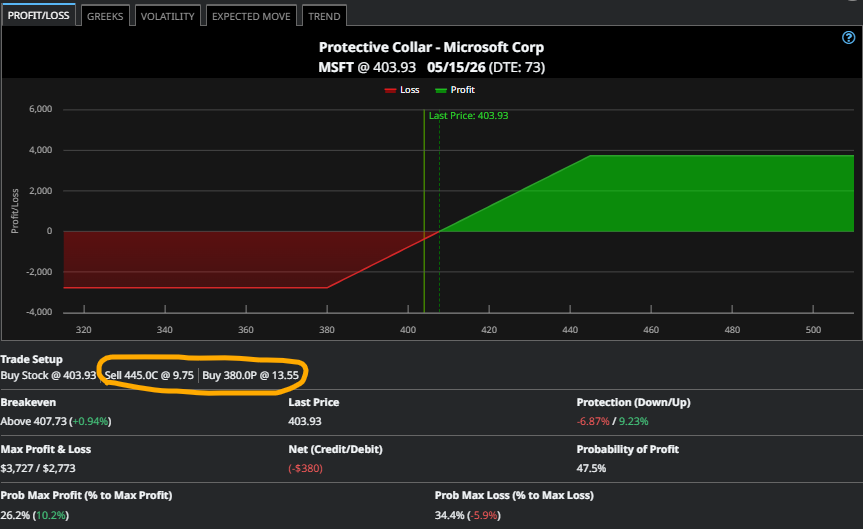This screenshot has height=529, width=863.
Task: Click the 6,000 y-axis tick label
Action: click(x=40, y=109)
